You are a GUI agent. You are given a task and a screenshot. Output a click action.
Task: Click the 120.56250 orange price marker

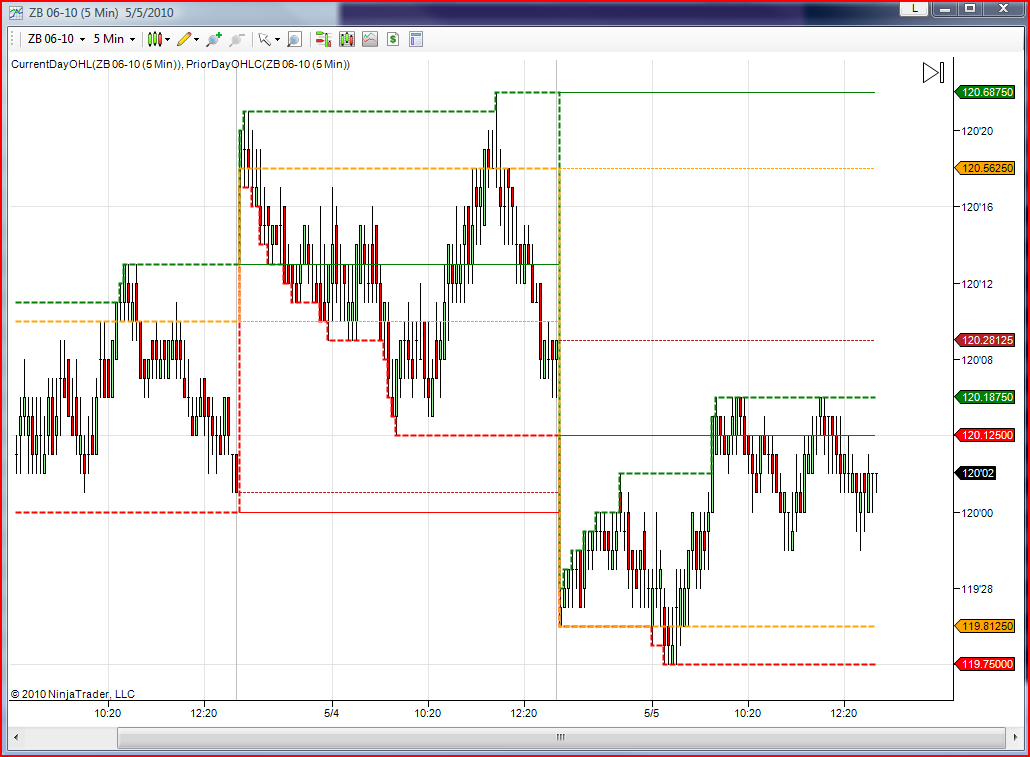tap(985, 168)
